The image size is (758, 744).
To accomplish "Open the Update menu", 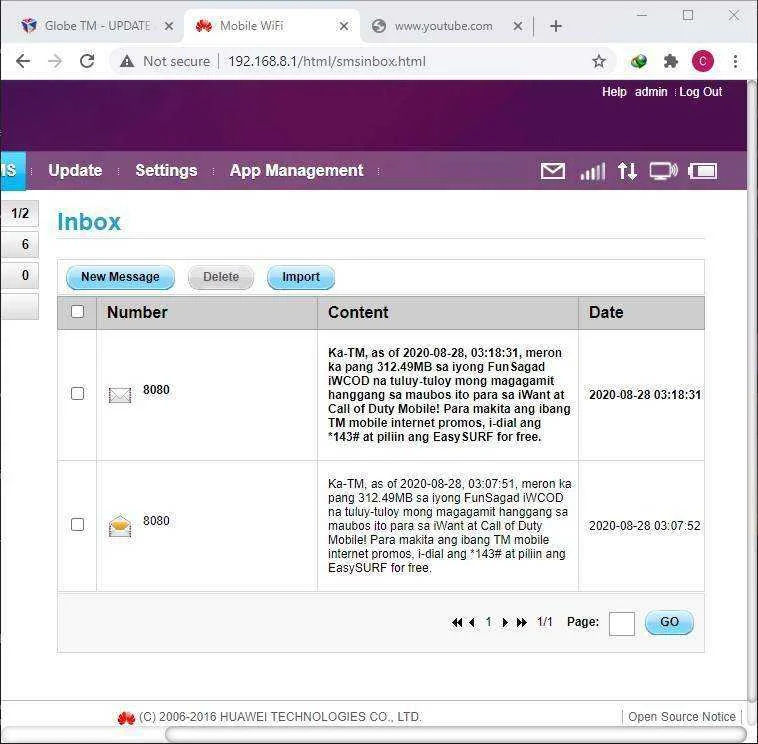I will click(75, 170).
